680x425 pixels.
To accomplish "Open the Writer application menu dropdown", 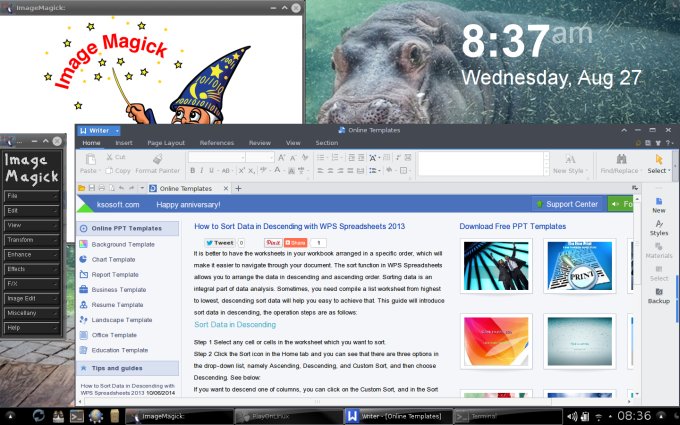I will coord(117,131).
